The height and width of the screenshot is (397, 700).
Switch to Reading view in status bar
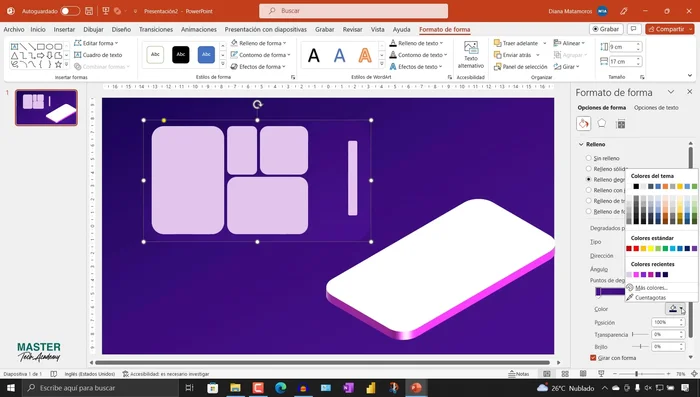point(583,374)
